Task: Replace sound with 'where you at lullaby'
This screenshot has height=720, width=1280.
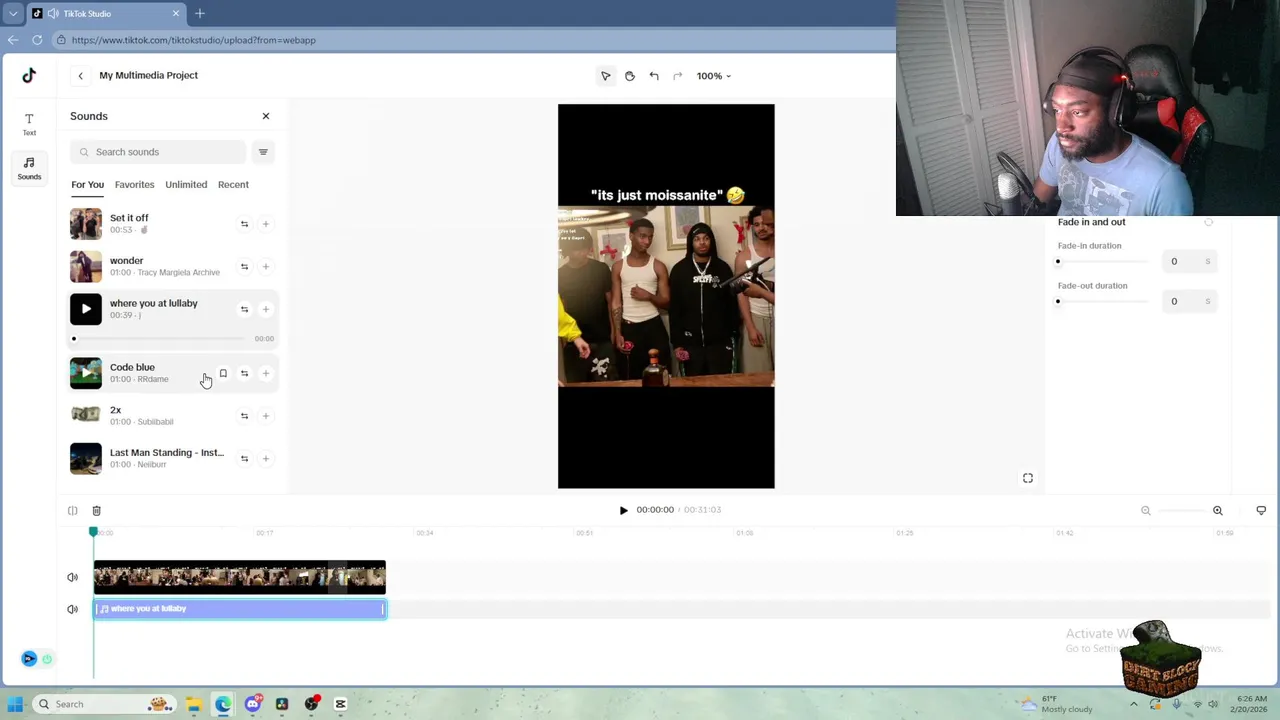Action: [244, 309]
